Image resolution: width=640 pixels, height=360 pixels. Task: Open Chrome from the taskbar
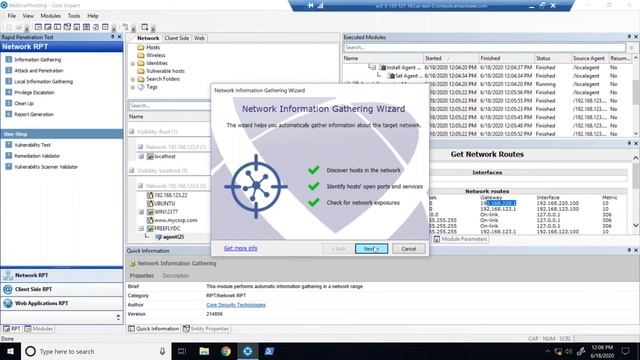pyautogui.click(x=226, y=351)
